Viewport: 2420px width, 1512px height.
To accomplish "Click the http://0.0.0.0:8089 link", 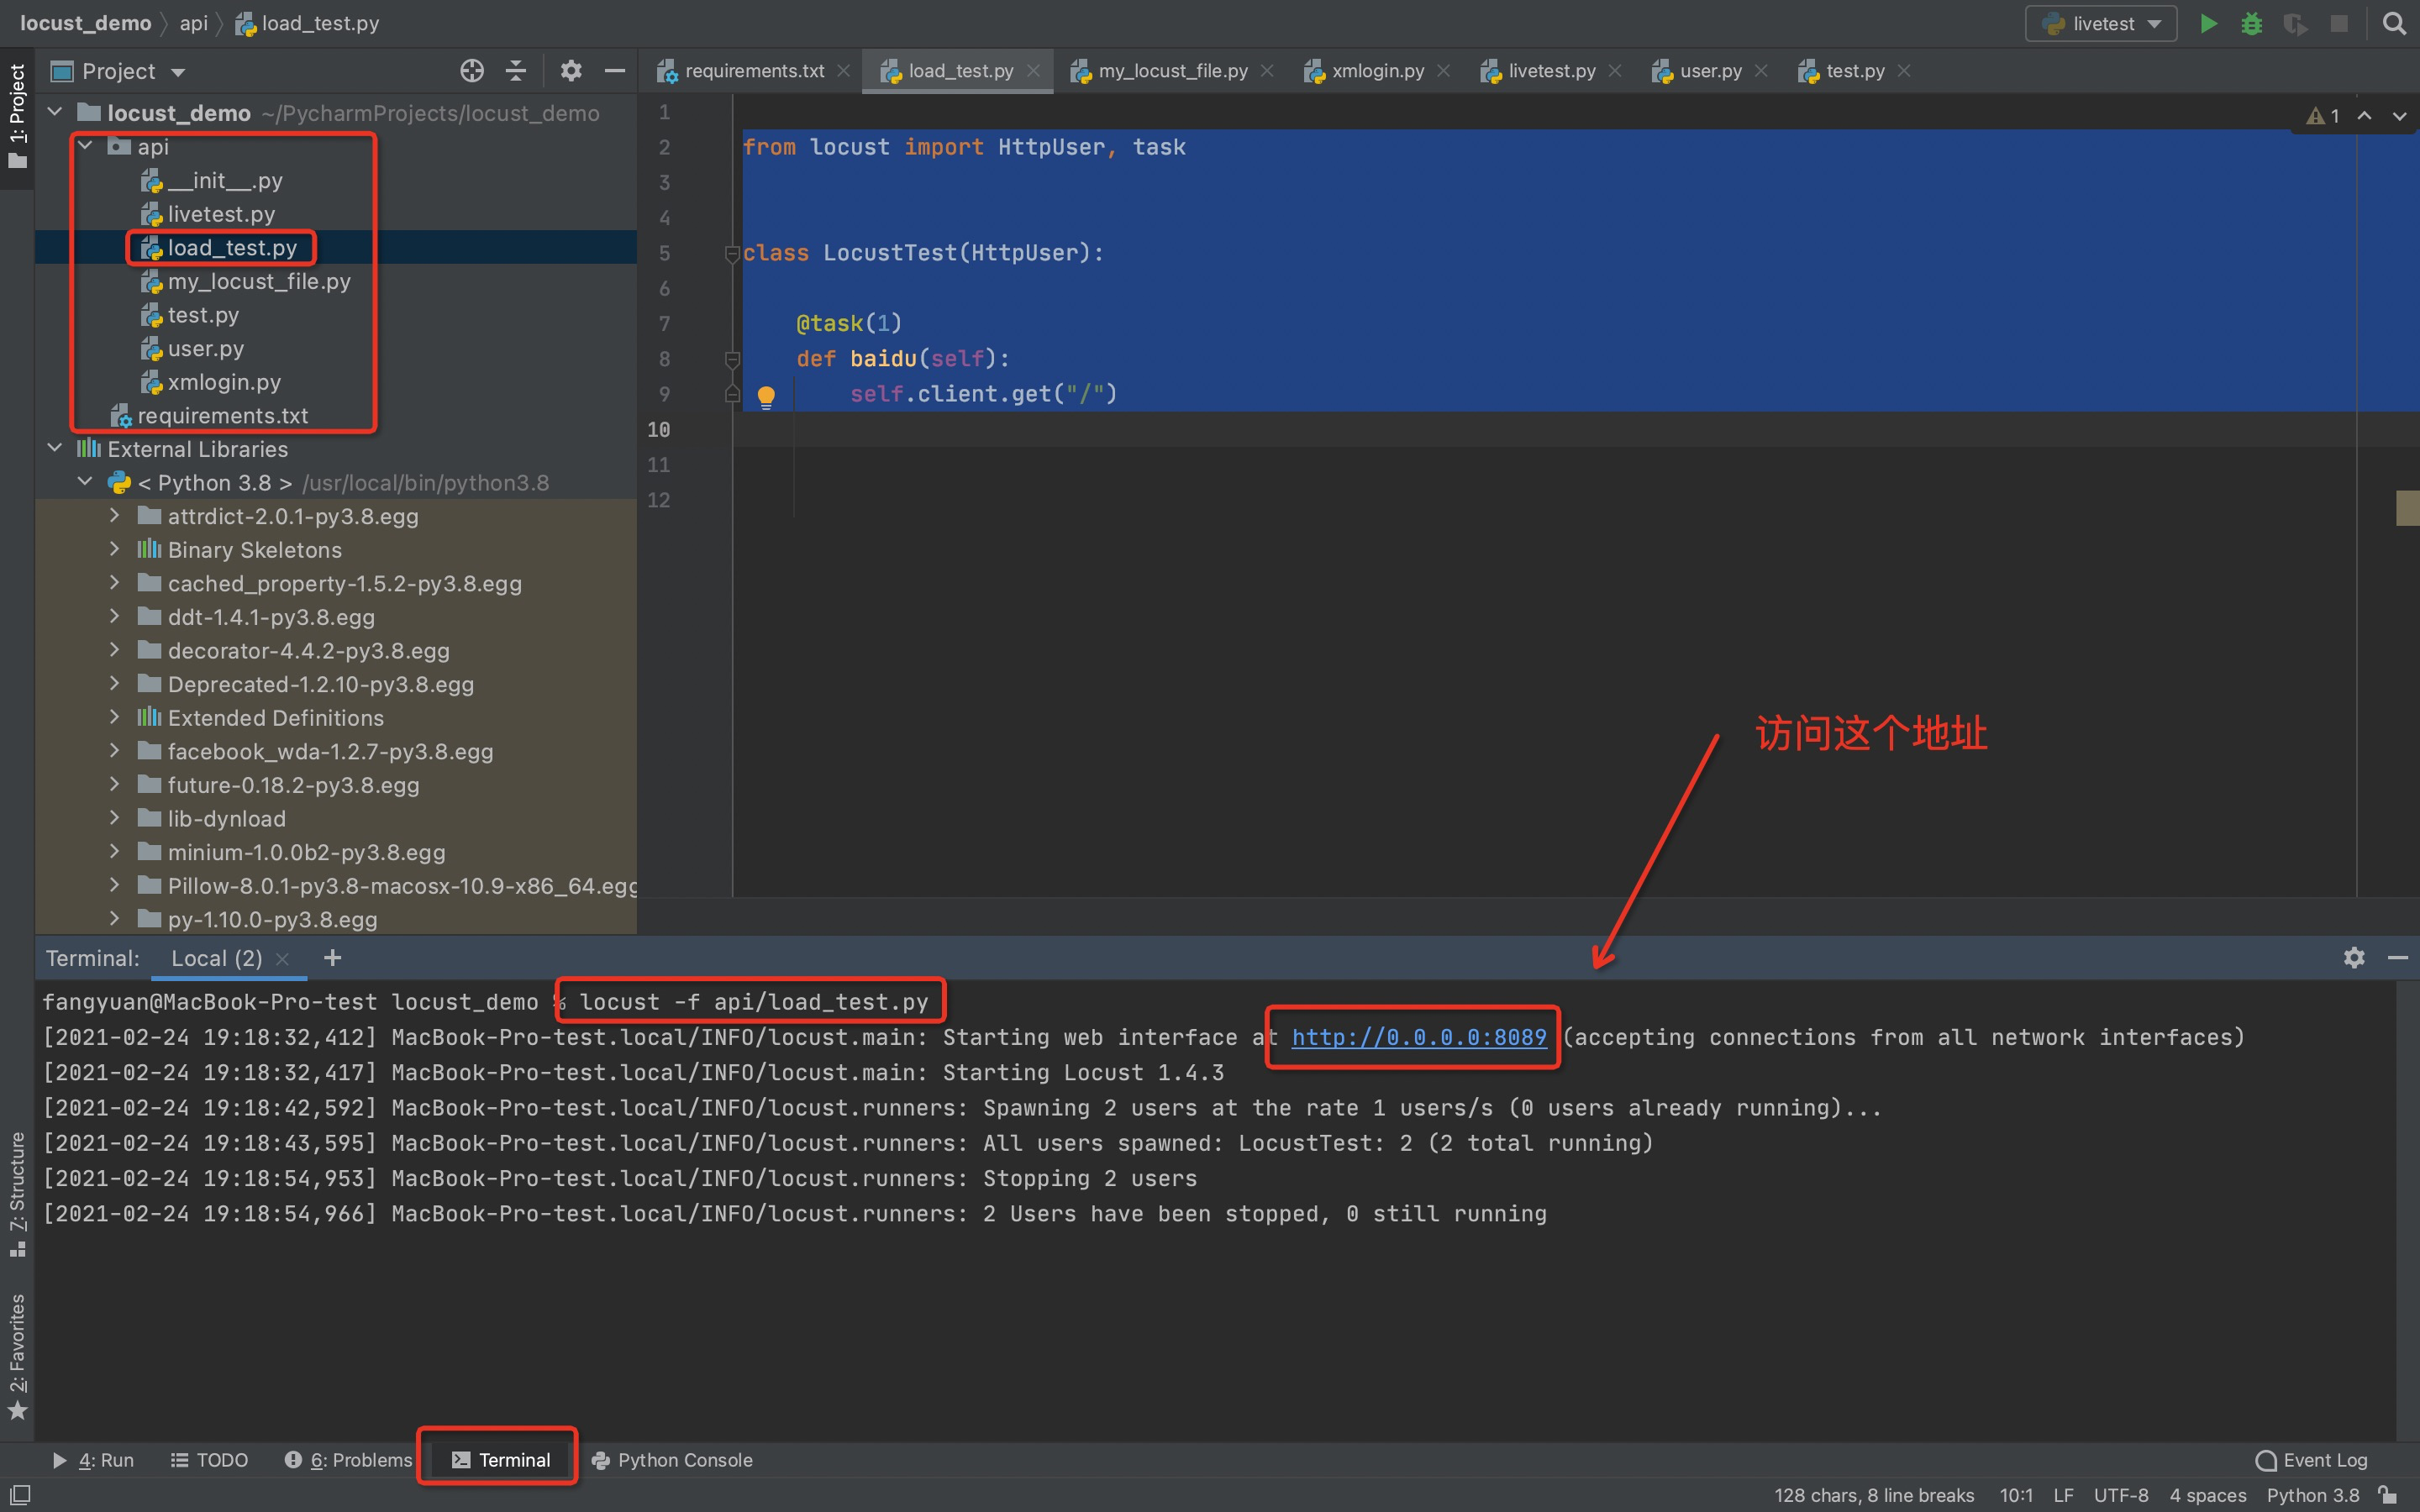I will point(1418,1037).
